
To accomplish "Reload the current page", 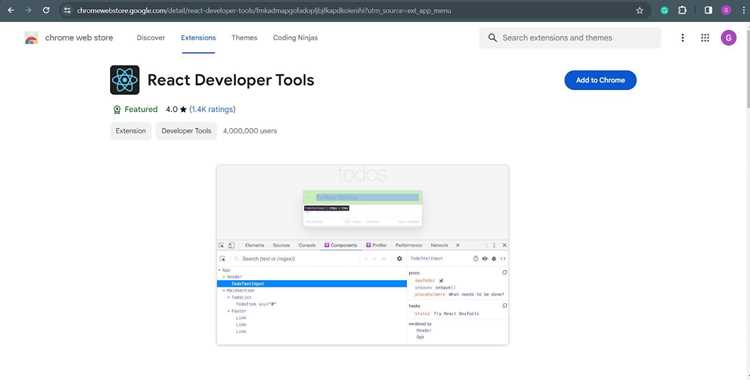I will pyautogui.click(x=46, y=10).
